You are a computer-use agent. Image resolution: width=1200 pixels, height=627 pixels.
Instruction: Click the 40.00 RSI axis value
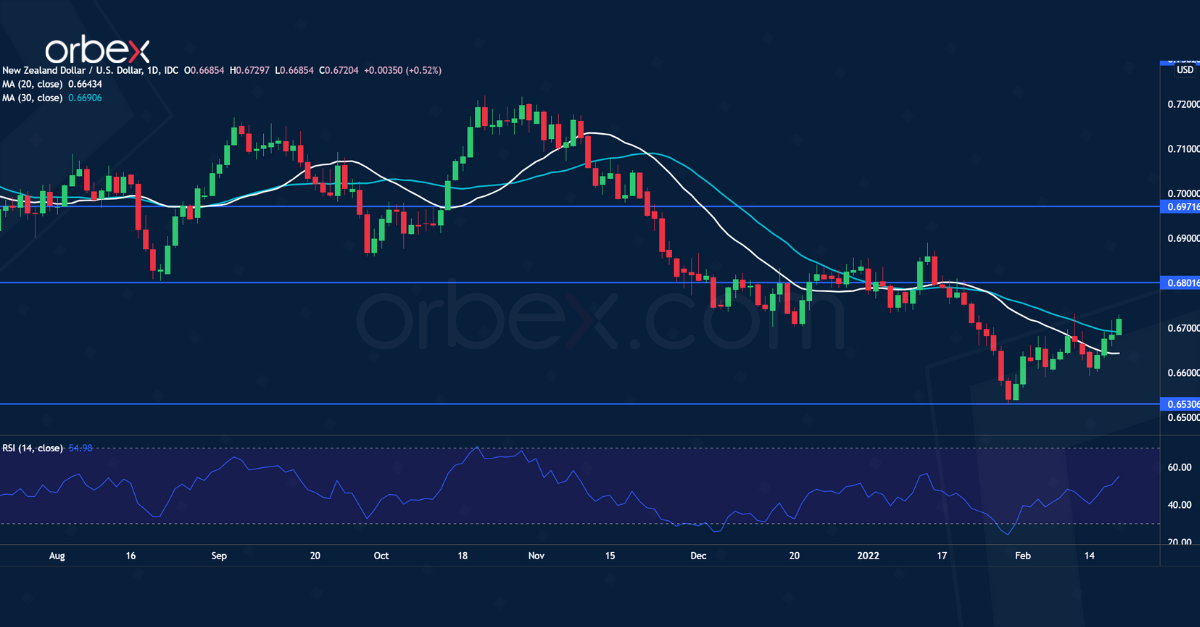[x=1179, y=505]
